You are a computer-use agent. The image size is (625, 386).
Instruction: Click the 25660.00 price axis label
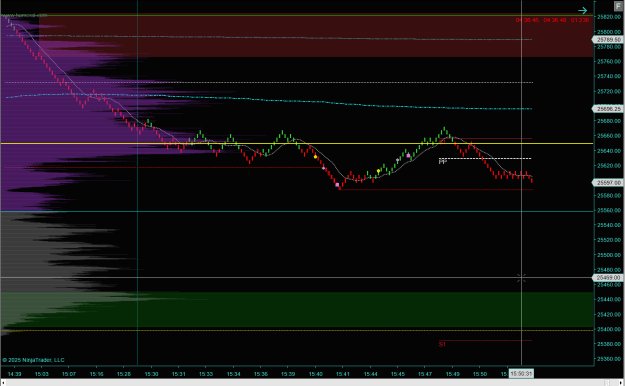click(x=609, y=136)
